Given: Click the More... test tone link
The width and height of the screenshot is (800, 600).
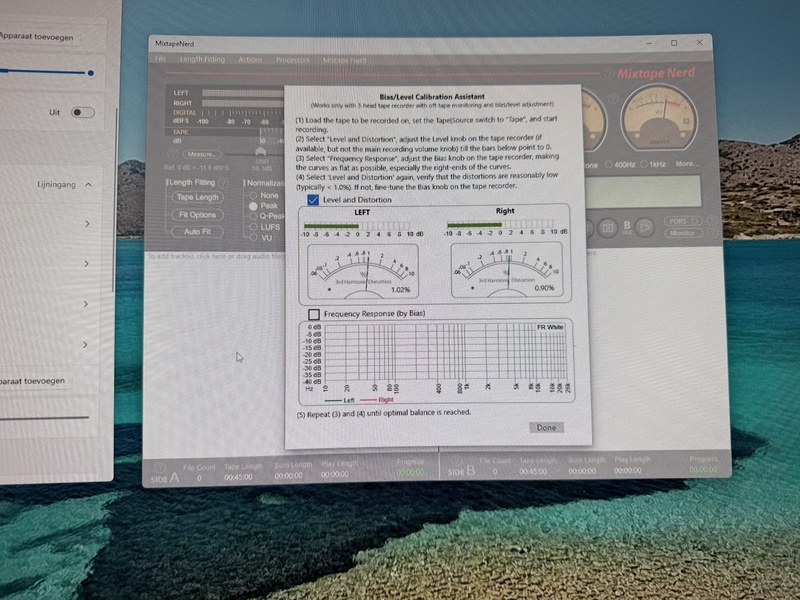Looking at the screenshot, I should tap(688, 164).
